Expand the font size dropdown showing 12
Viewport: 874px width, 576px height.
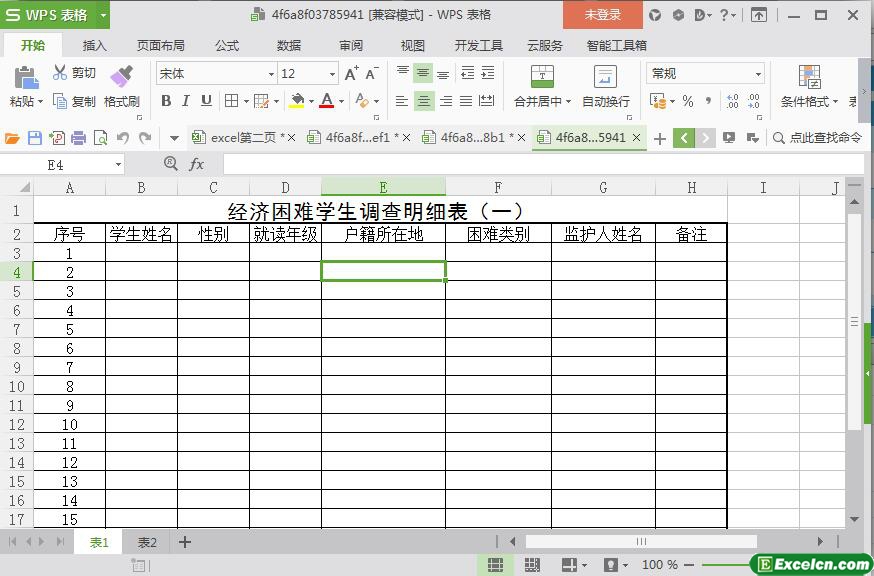point(332,74)
